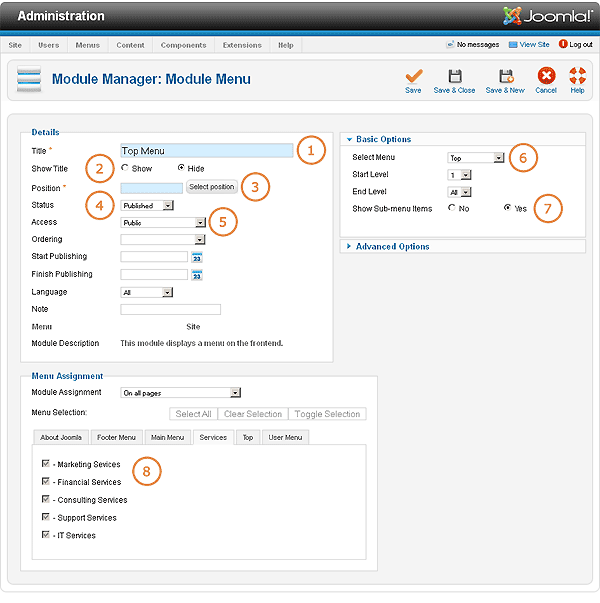The image size is (600, 603).
Task: Click the red Cancel icon
Action: click(x=546, y=75)
